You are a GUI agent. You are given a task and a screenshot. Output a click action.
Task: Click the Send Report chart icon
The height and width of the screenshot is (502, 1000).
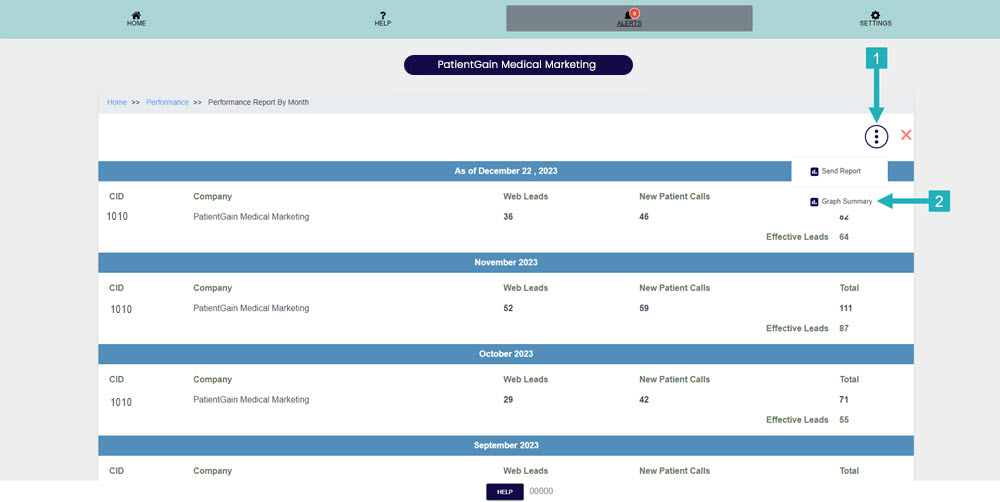814,172
